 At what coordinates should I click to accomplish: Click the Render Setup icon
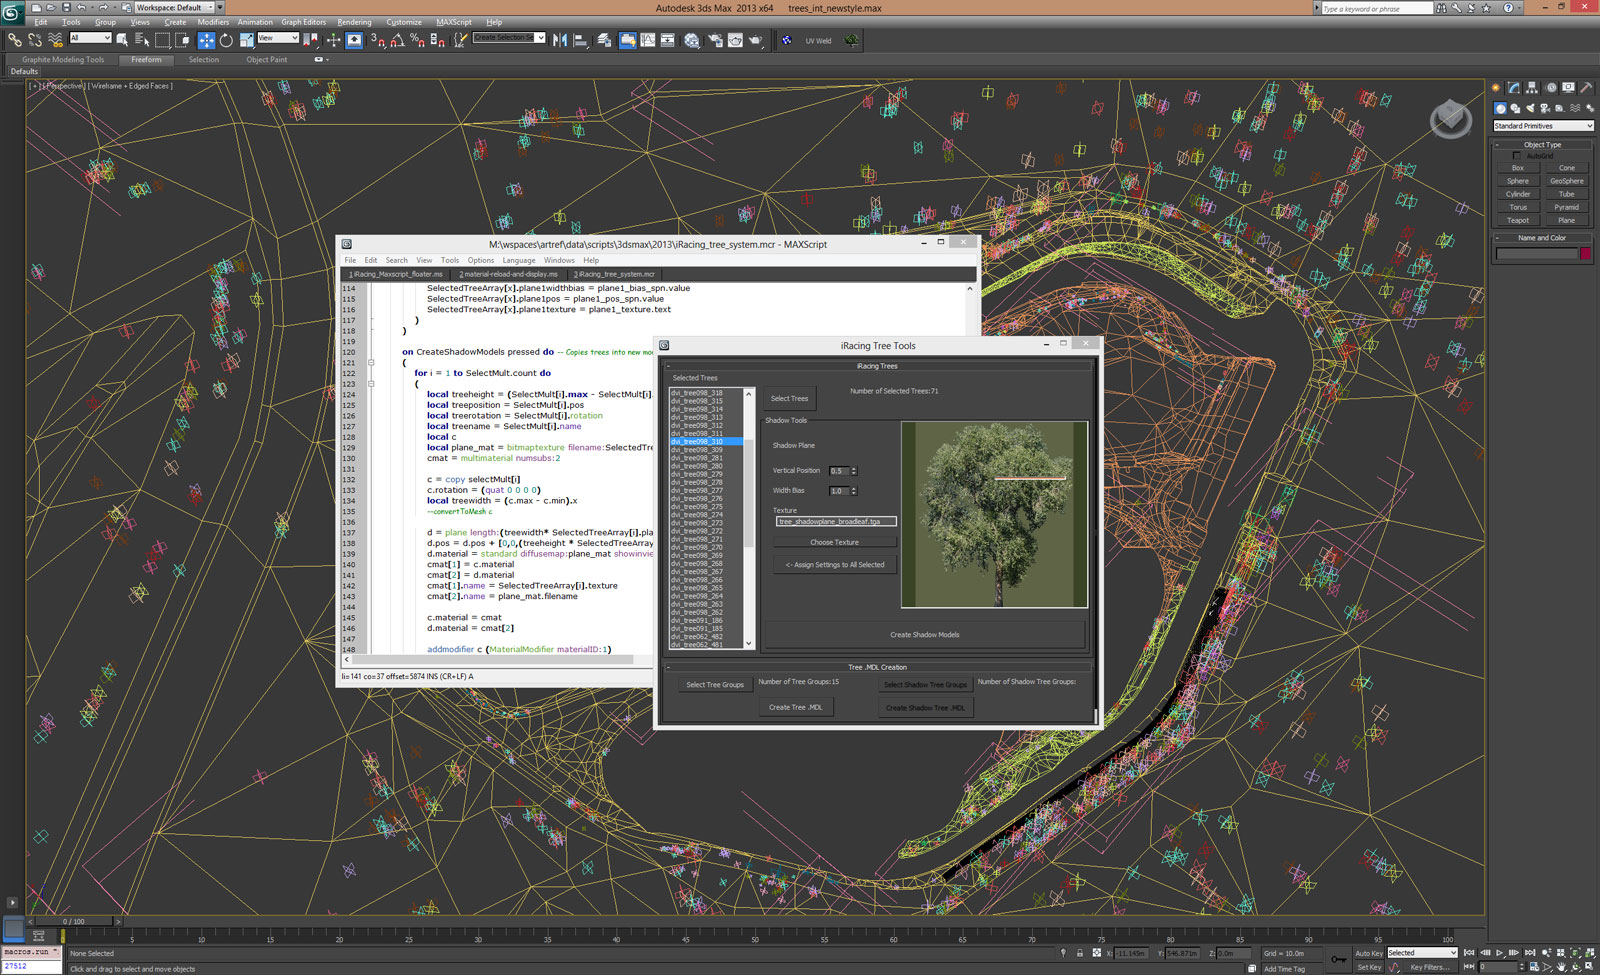pyautogui.click(x=715, y=40)
